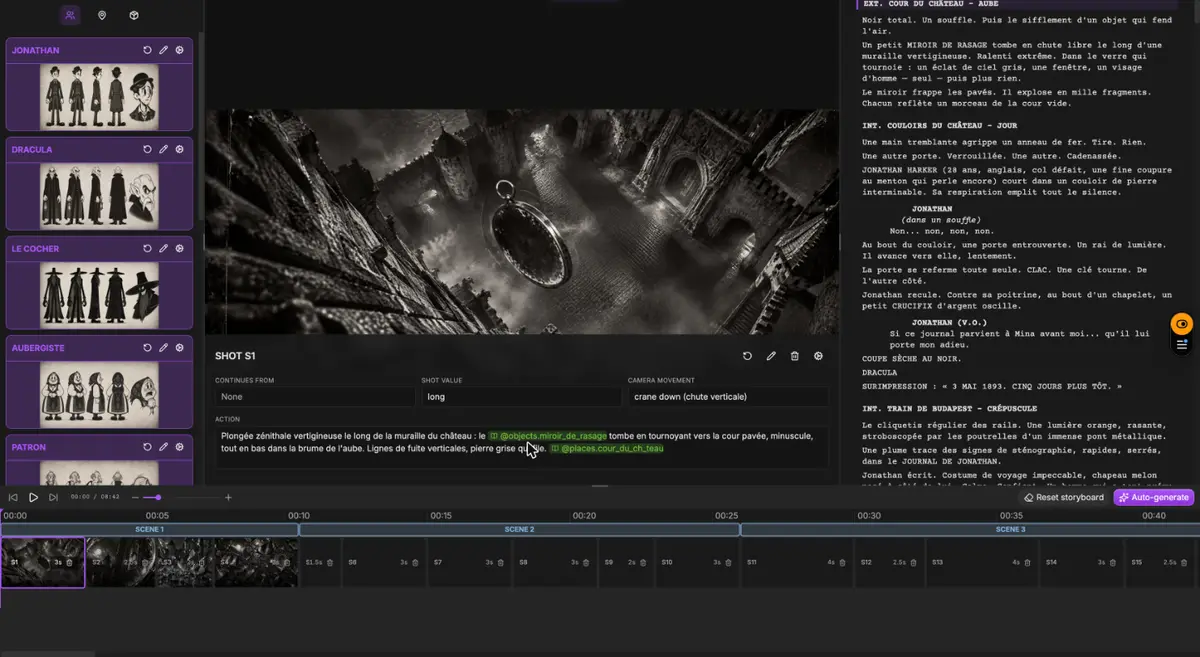Open the script list panel icon
1200x657 pixels.
coord(1183,344)
